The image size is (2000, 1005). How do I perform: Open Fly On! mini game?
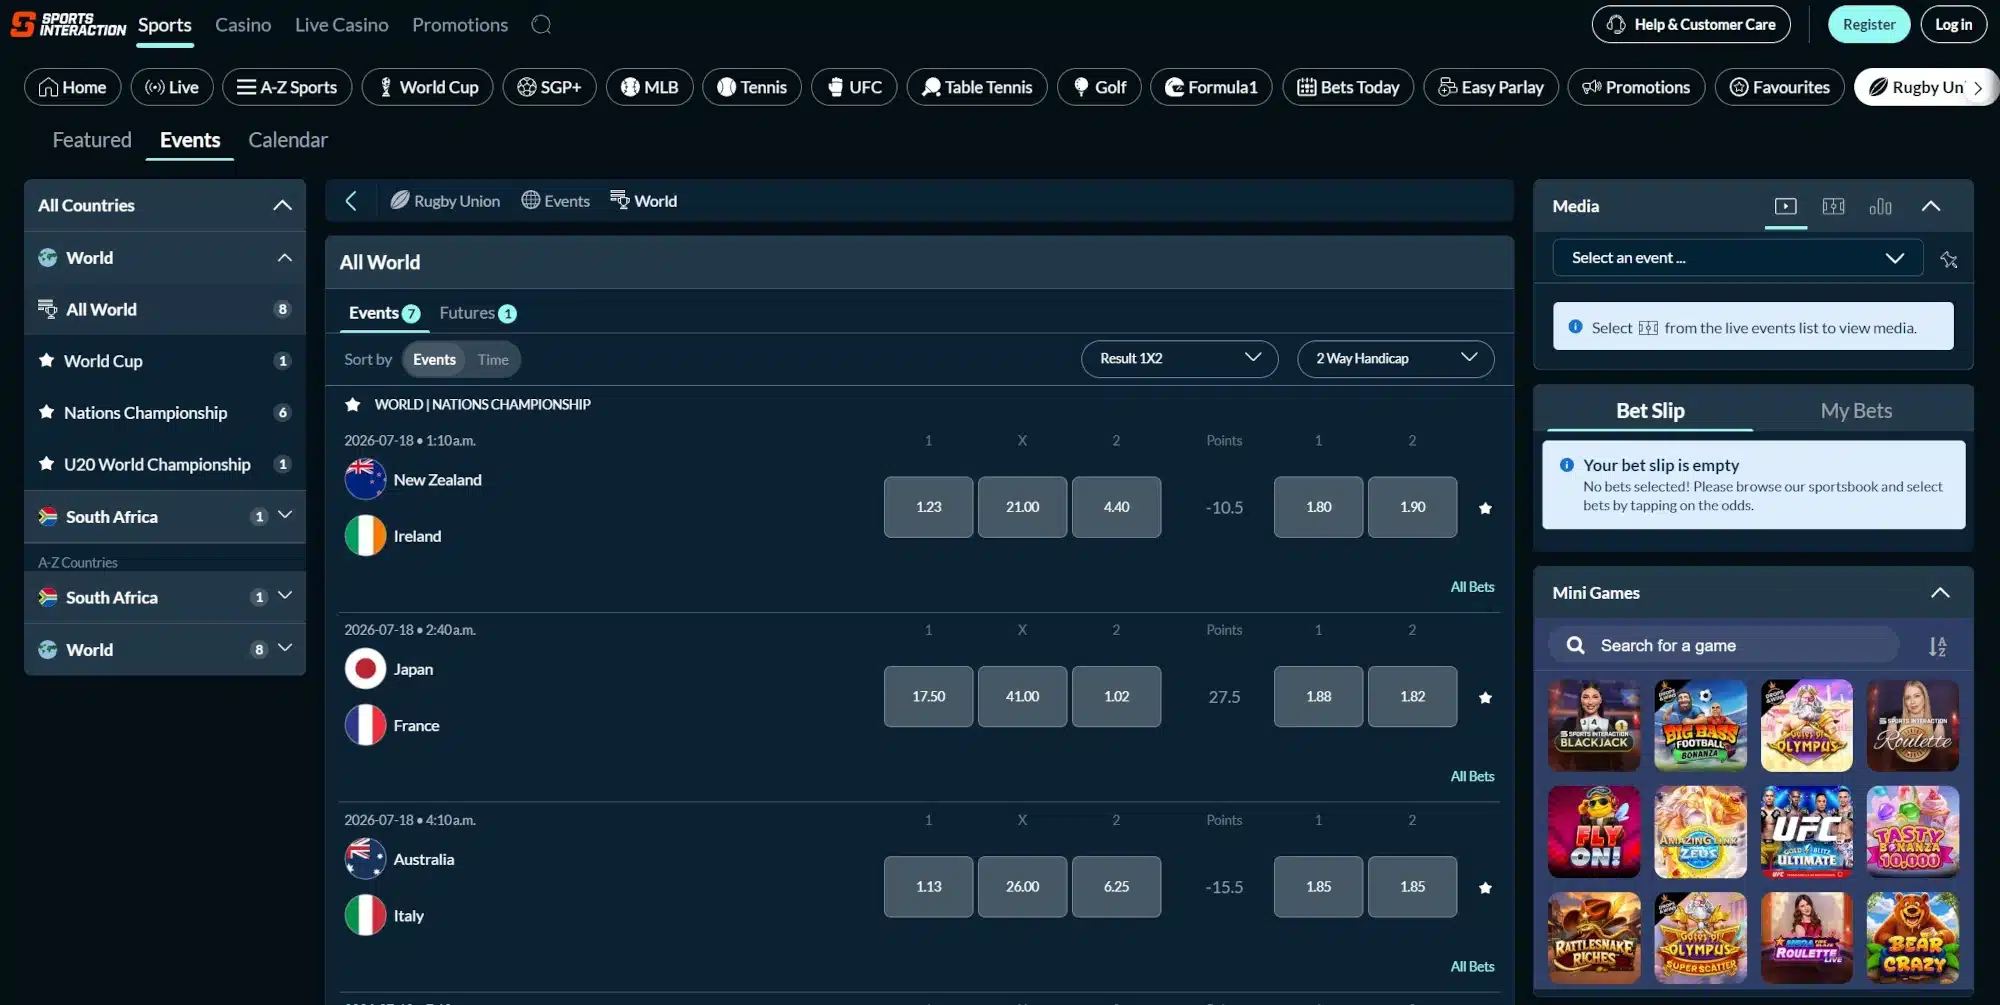(1594, 831)
